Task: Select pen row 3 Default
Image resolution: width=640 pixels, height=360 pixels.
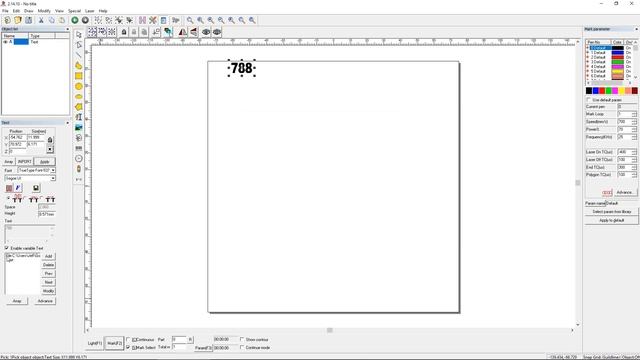Action: click(599, 62)
